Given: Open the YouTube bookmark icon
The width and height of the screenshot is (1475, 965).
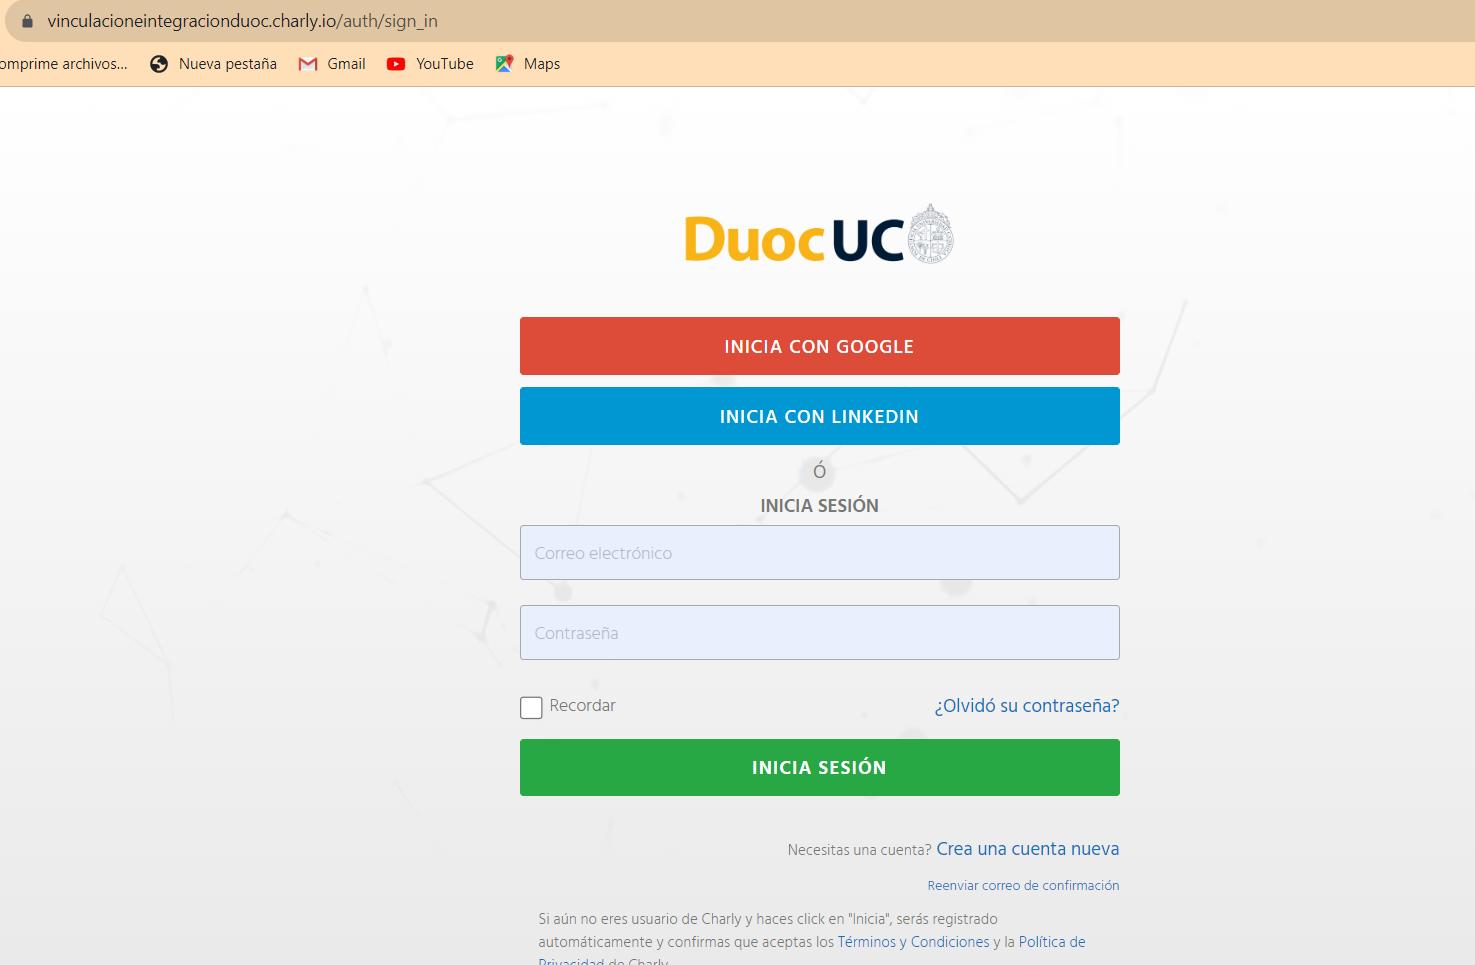Looking at the screenshot, I should 396,64.
